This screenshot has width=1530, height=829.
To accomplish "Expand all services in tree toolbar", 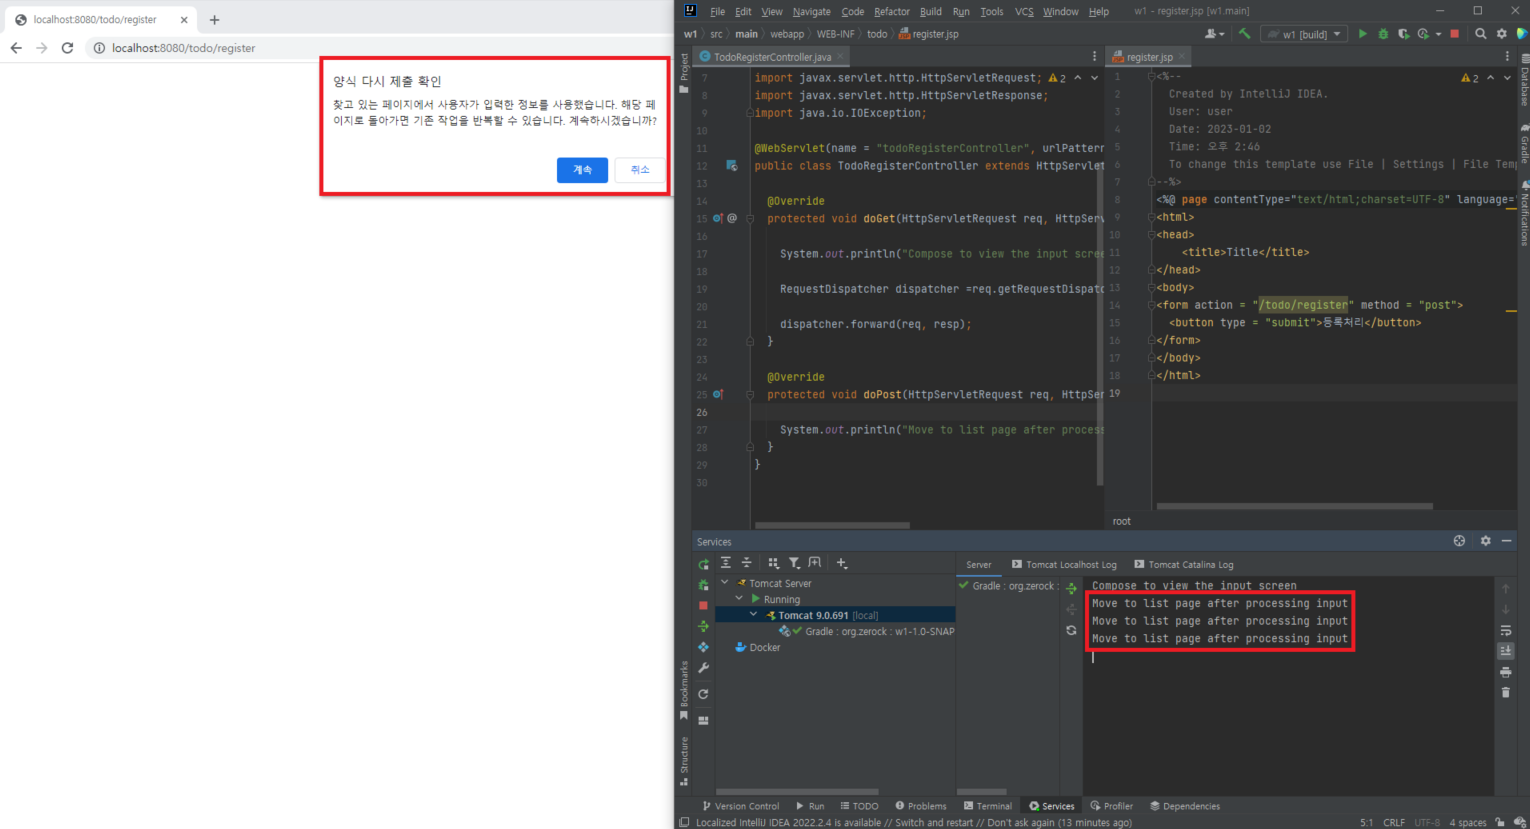I will 726,563.
